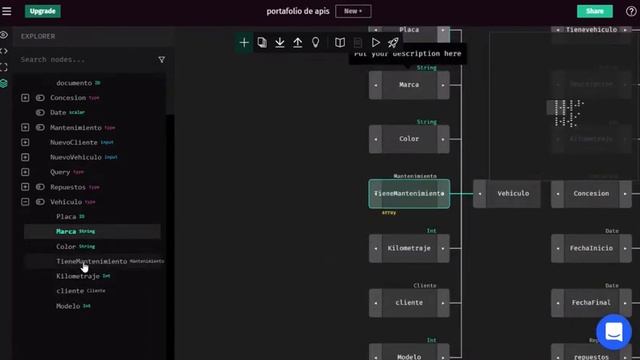Click the rocket deploy toolbar icon
640x360 pixels.
(393, 42)
